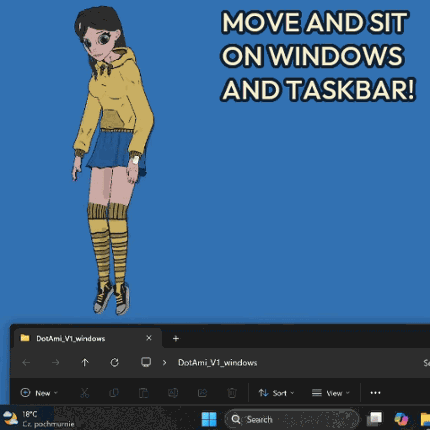Click the Rename icon in toolbar

click(173, 393)
